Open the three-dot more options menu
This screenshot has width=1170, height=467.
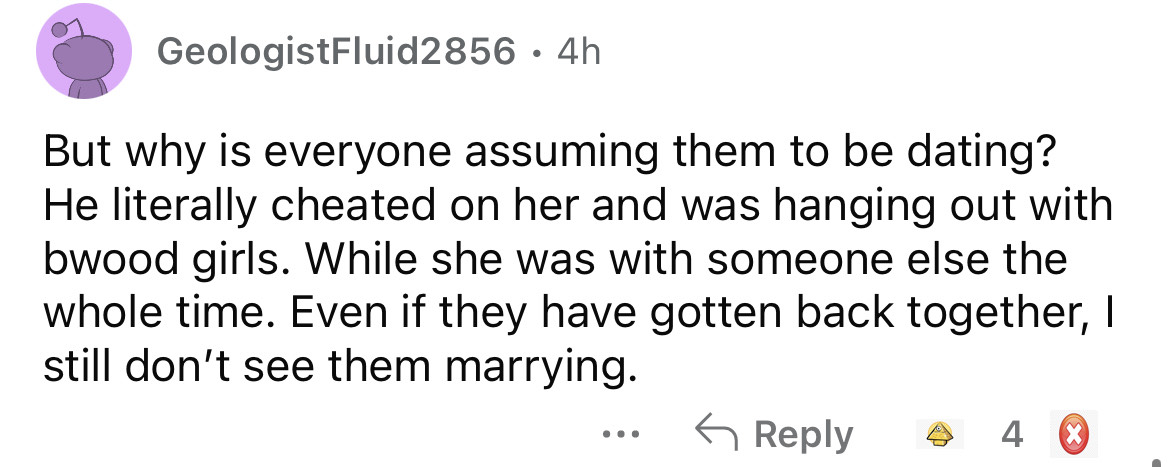point(620,435)
